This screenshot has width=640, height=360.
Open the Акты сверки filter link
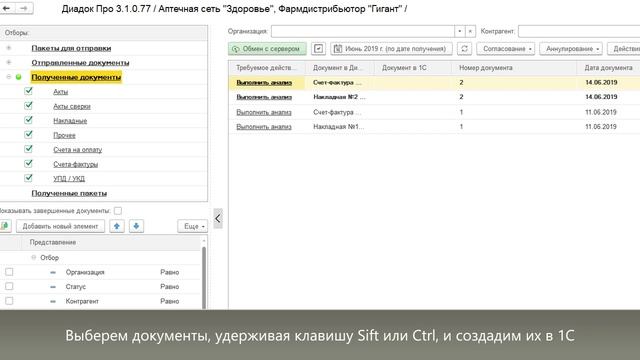pyautogui.click(x=72, y=106)
